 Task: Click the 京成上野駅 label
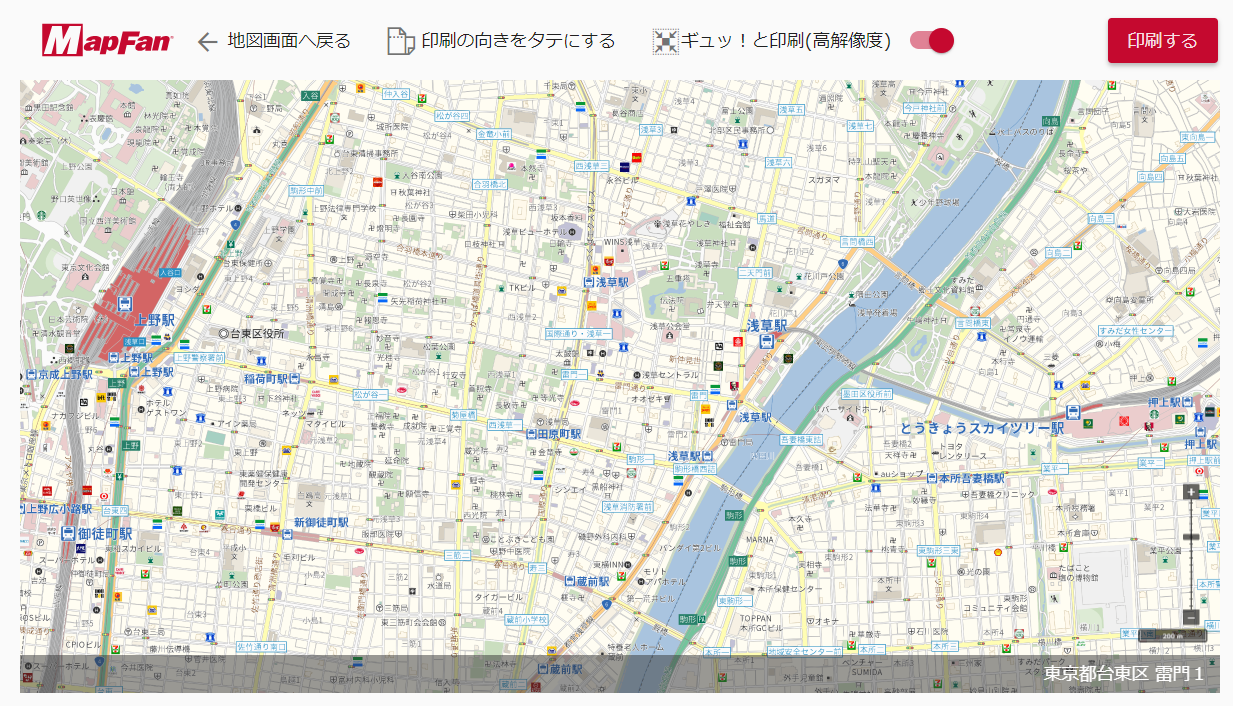click(x=66, y=374)
